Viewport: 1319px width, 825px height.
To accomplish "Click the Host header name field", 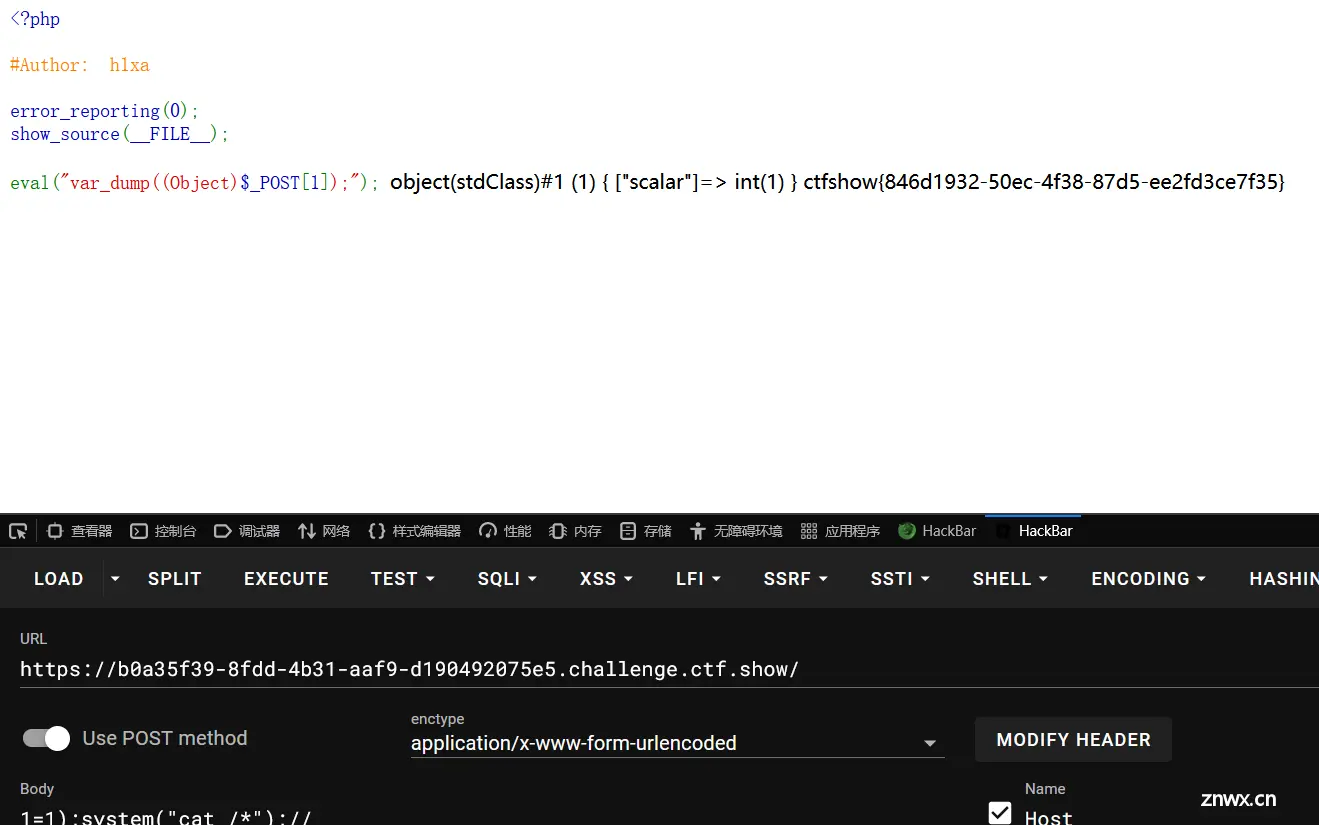I will 1170,816.
